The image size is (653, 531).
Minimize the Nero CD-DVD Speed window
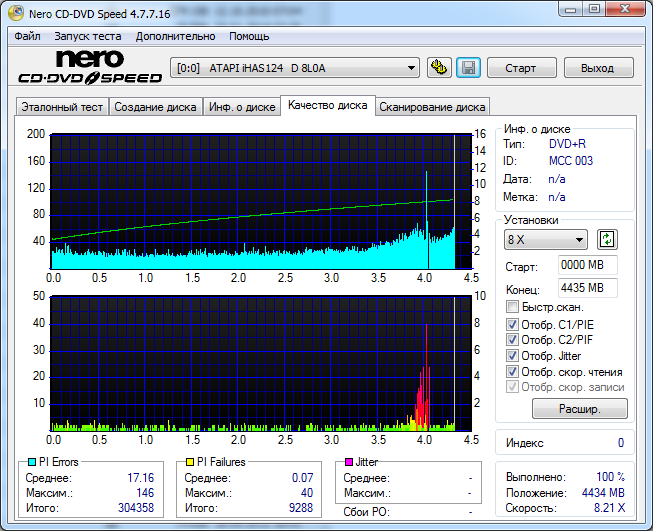coord(563,9)
